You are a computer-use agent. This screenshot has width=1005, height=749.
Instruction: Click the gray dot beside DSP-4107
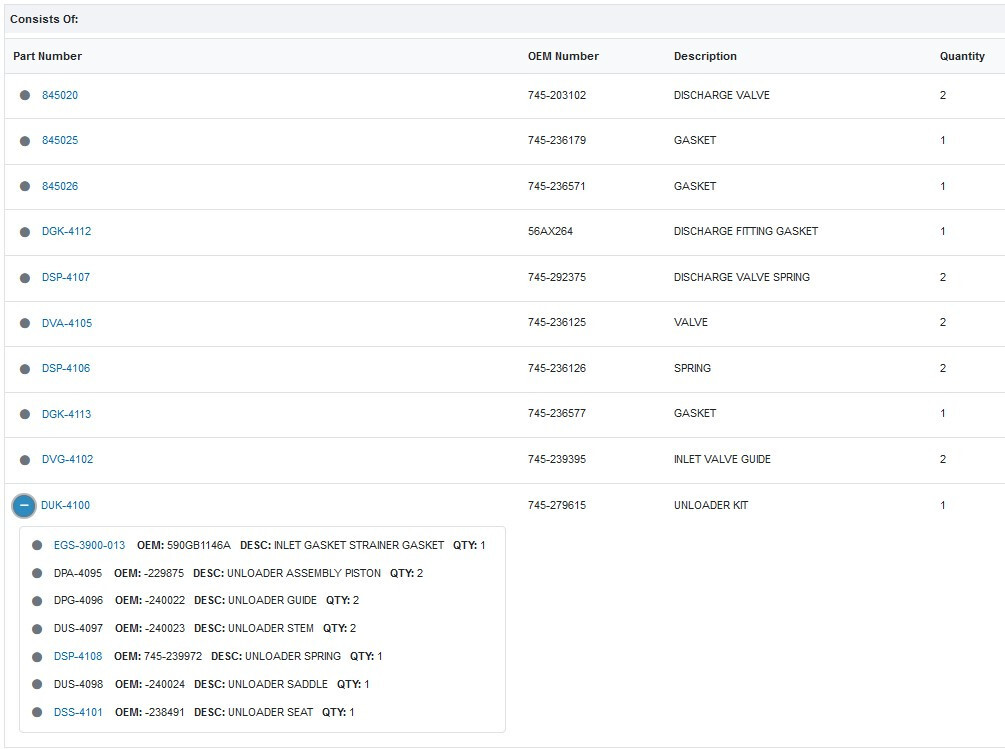click(25, 278)
